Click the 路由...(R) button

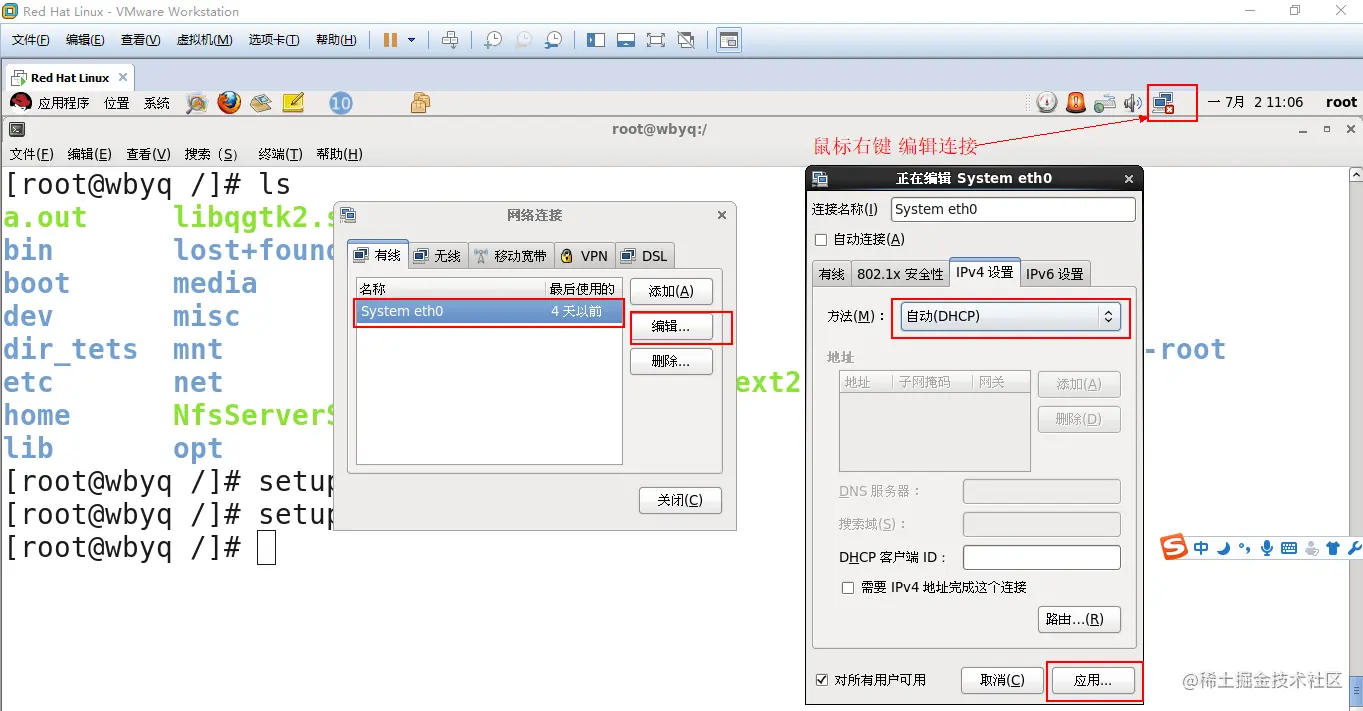click(1079, 619)
